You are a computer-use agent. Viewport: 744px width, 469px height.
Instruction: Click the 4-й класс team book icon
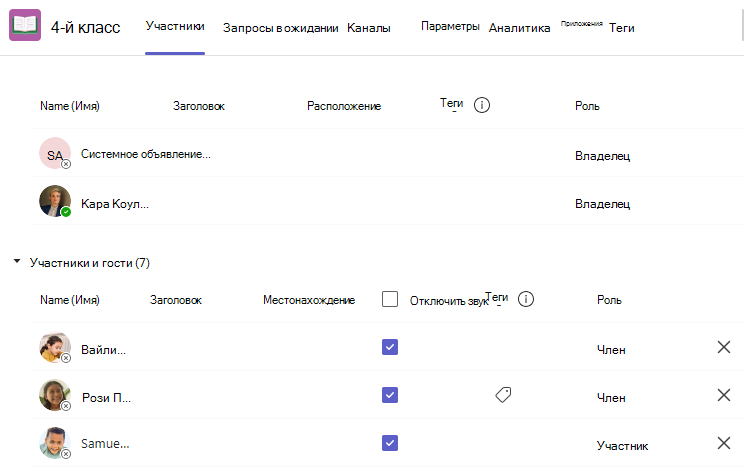(25, 25)
